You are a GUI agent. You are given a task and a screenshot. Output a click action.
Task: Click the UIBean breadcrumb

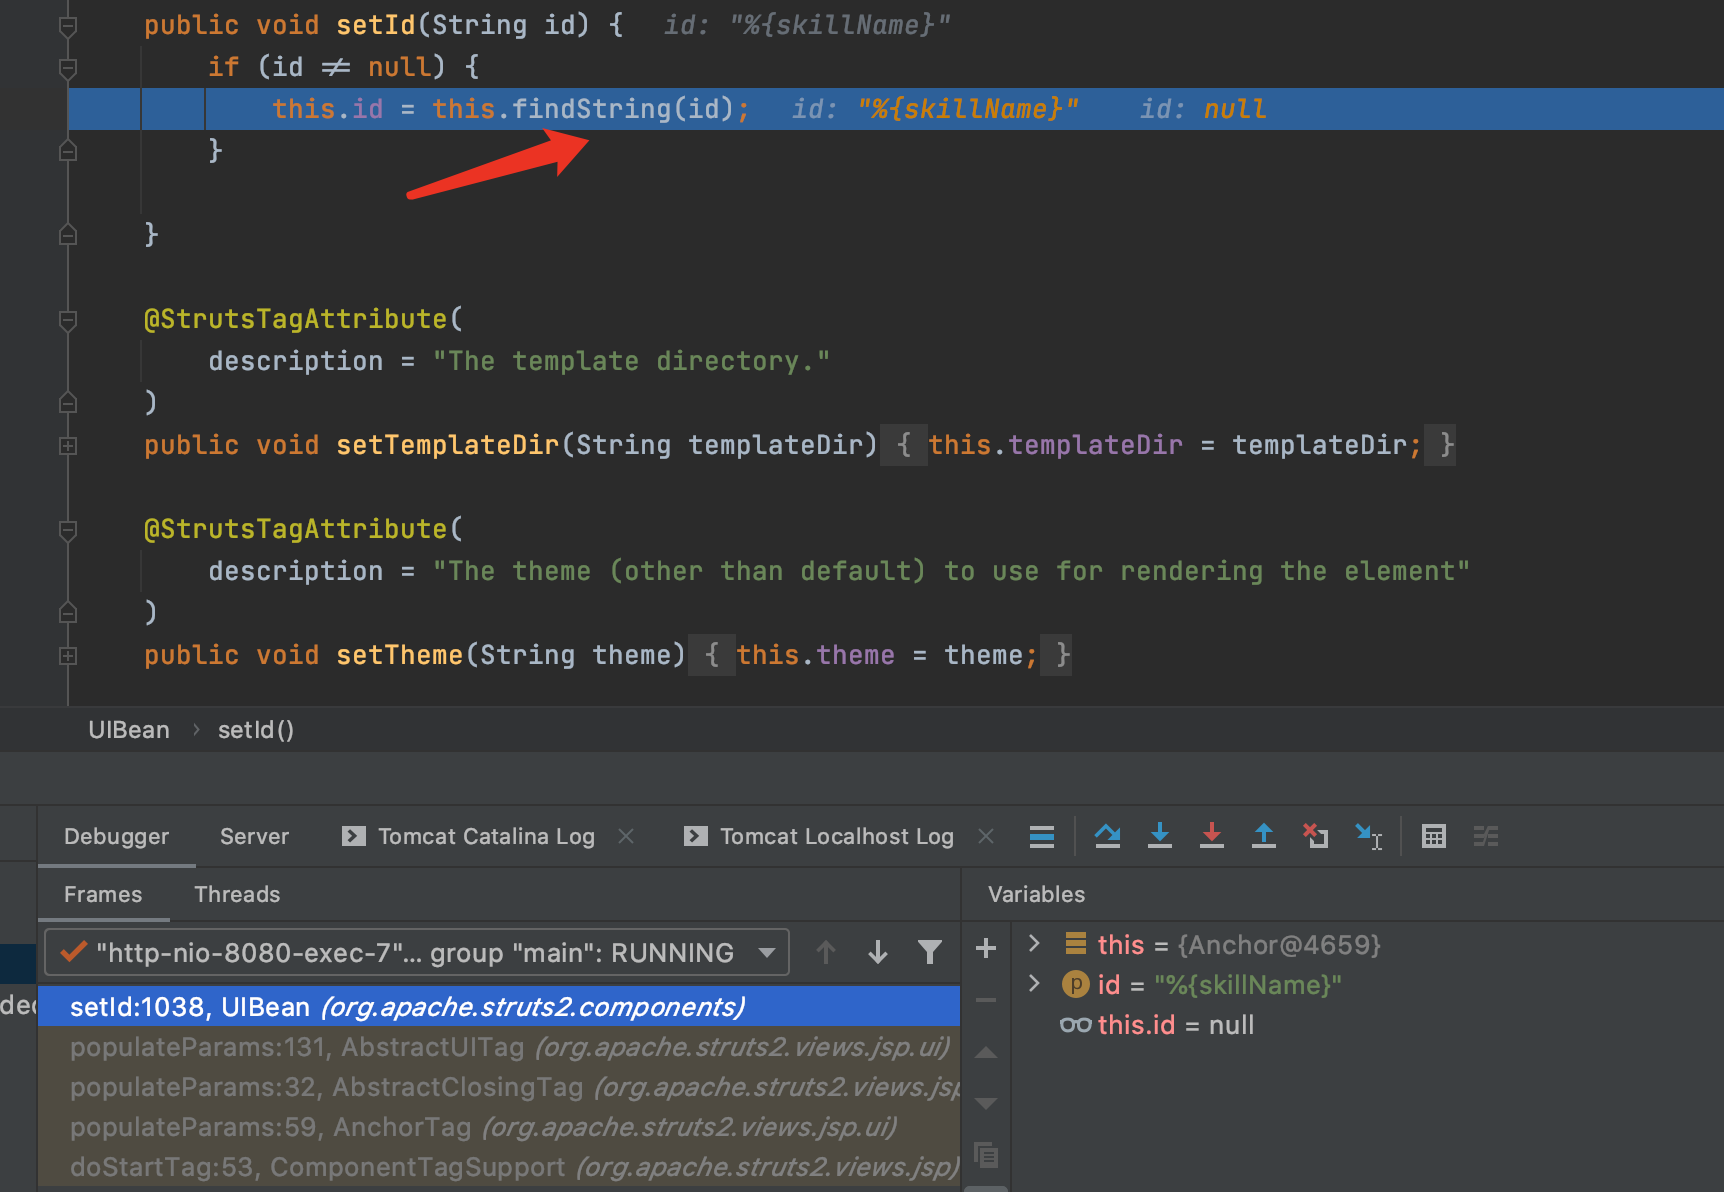pos(129,730)
